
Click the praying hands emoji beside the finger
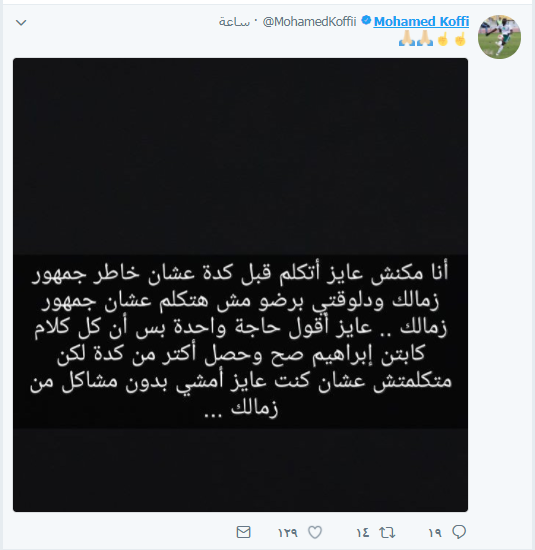coord(424,38)
